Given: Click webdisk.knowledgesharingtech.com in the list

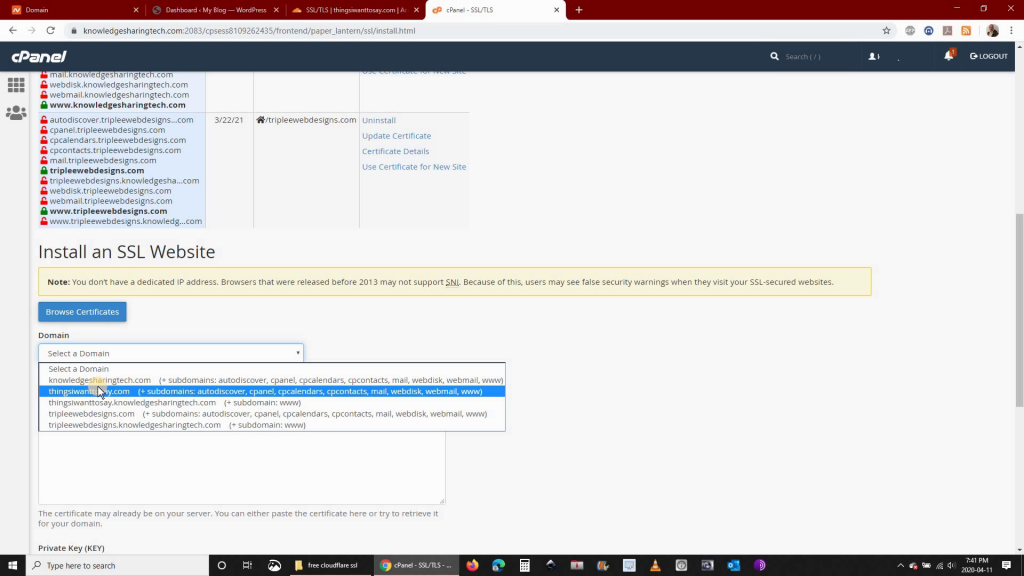Looking at the screenshot, I should pyautogui.click(x=119, y=84).
